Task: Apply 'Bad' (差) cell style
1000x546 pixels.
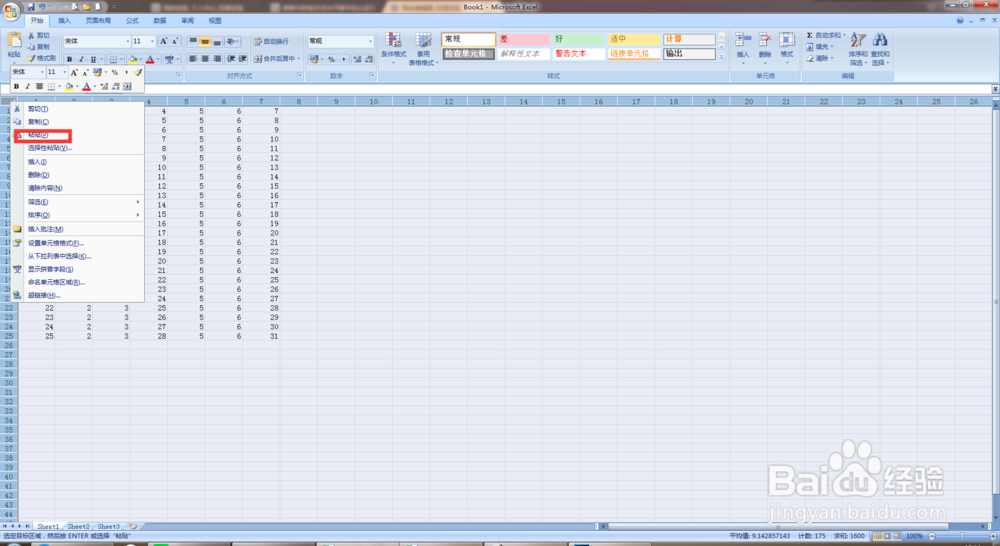Action: (x=524, y=39)
